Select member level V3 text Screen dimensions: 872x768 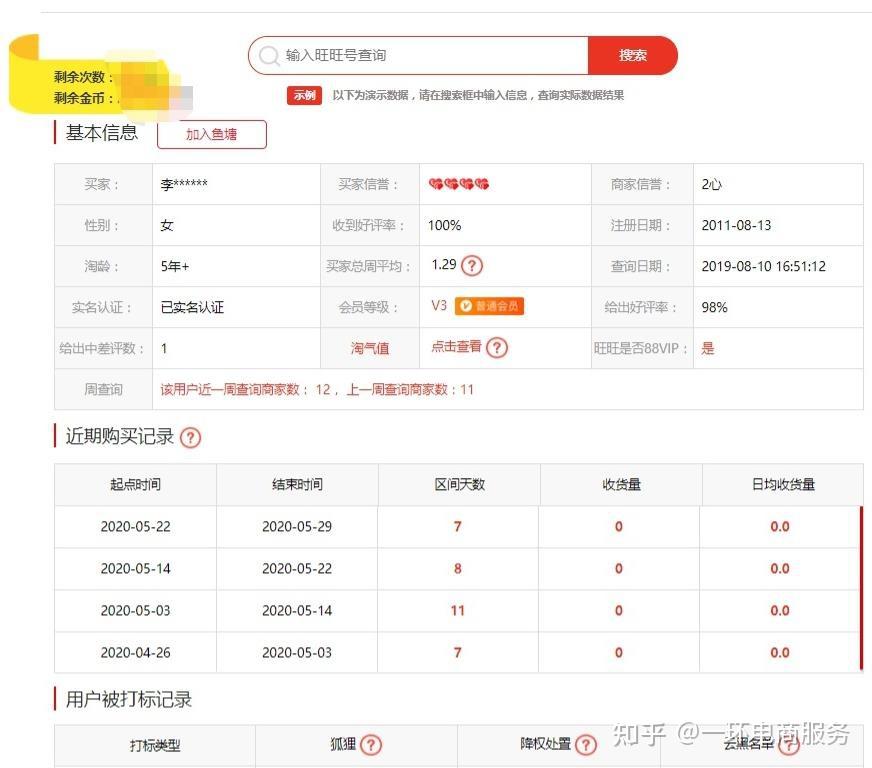(439, 305)
